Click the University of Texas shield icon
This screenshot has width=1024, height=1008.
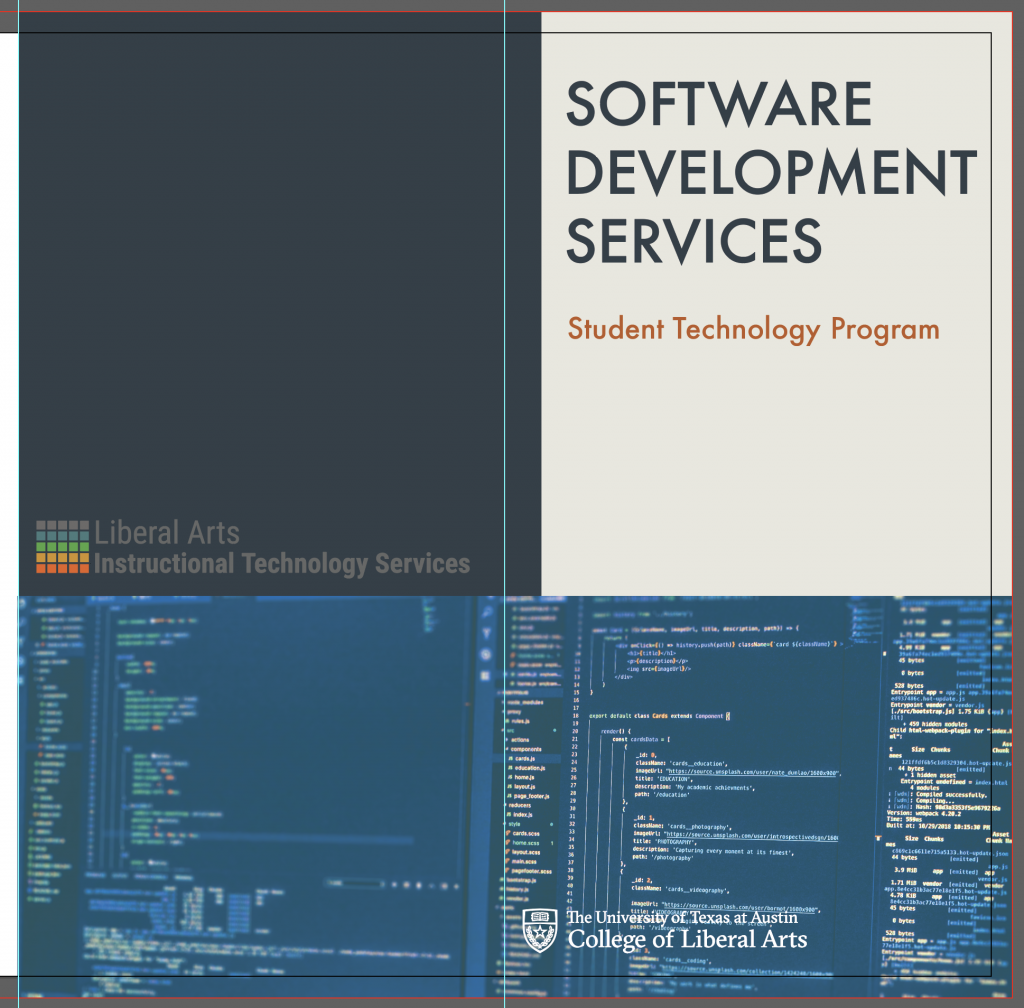[539, 930]
